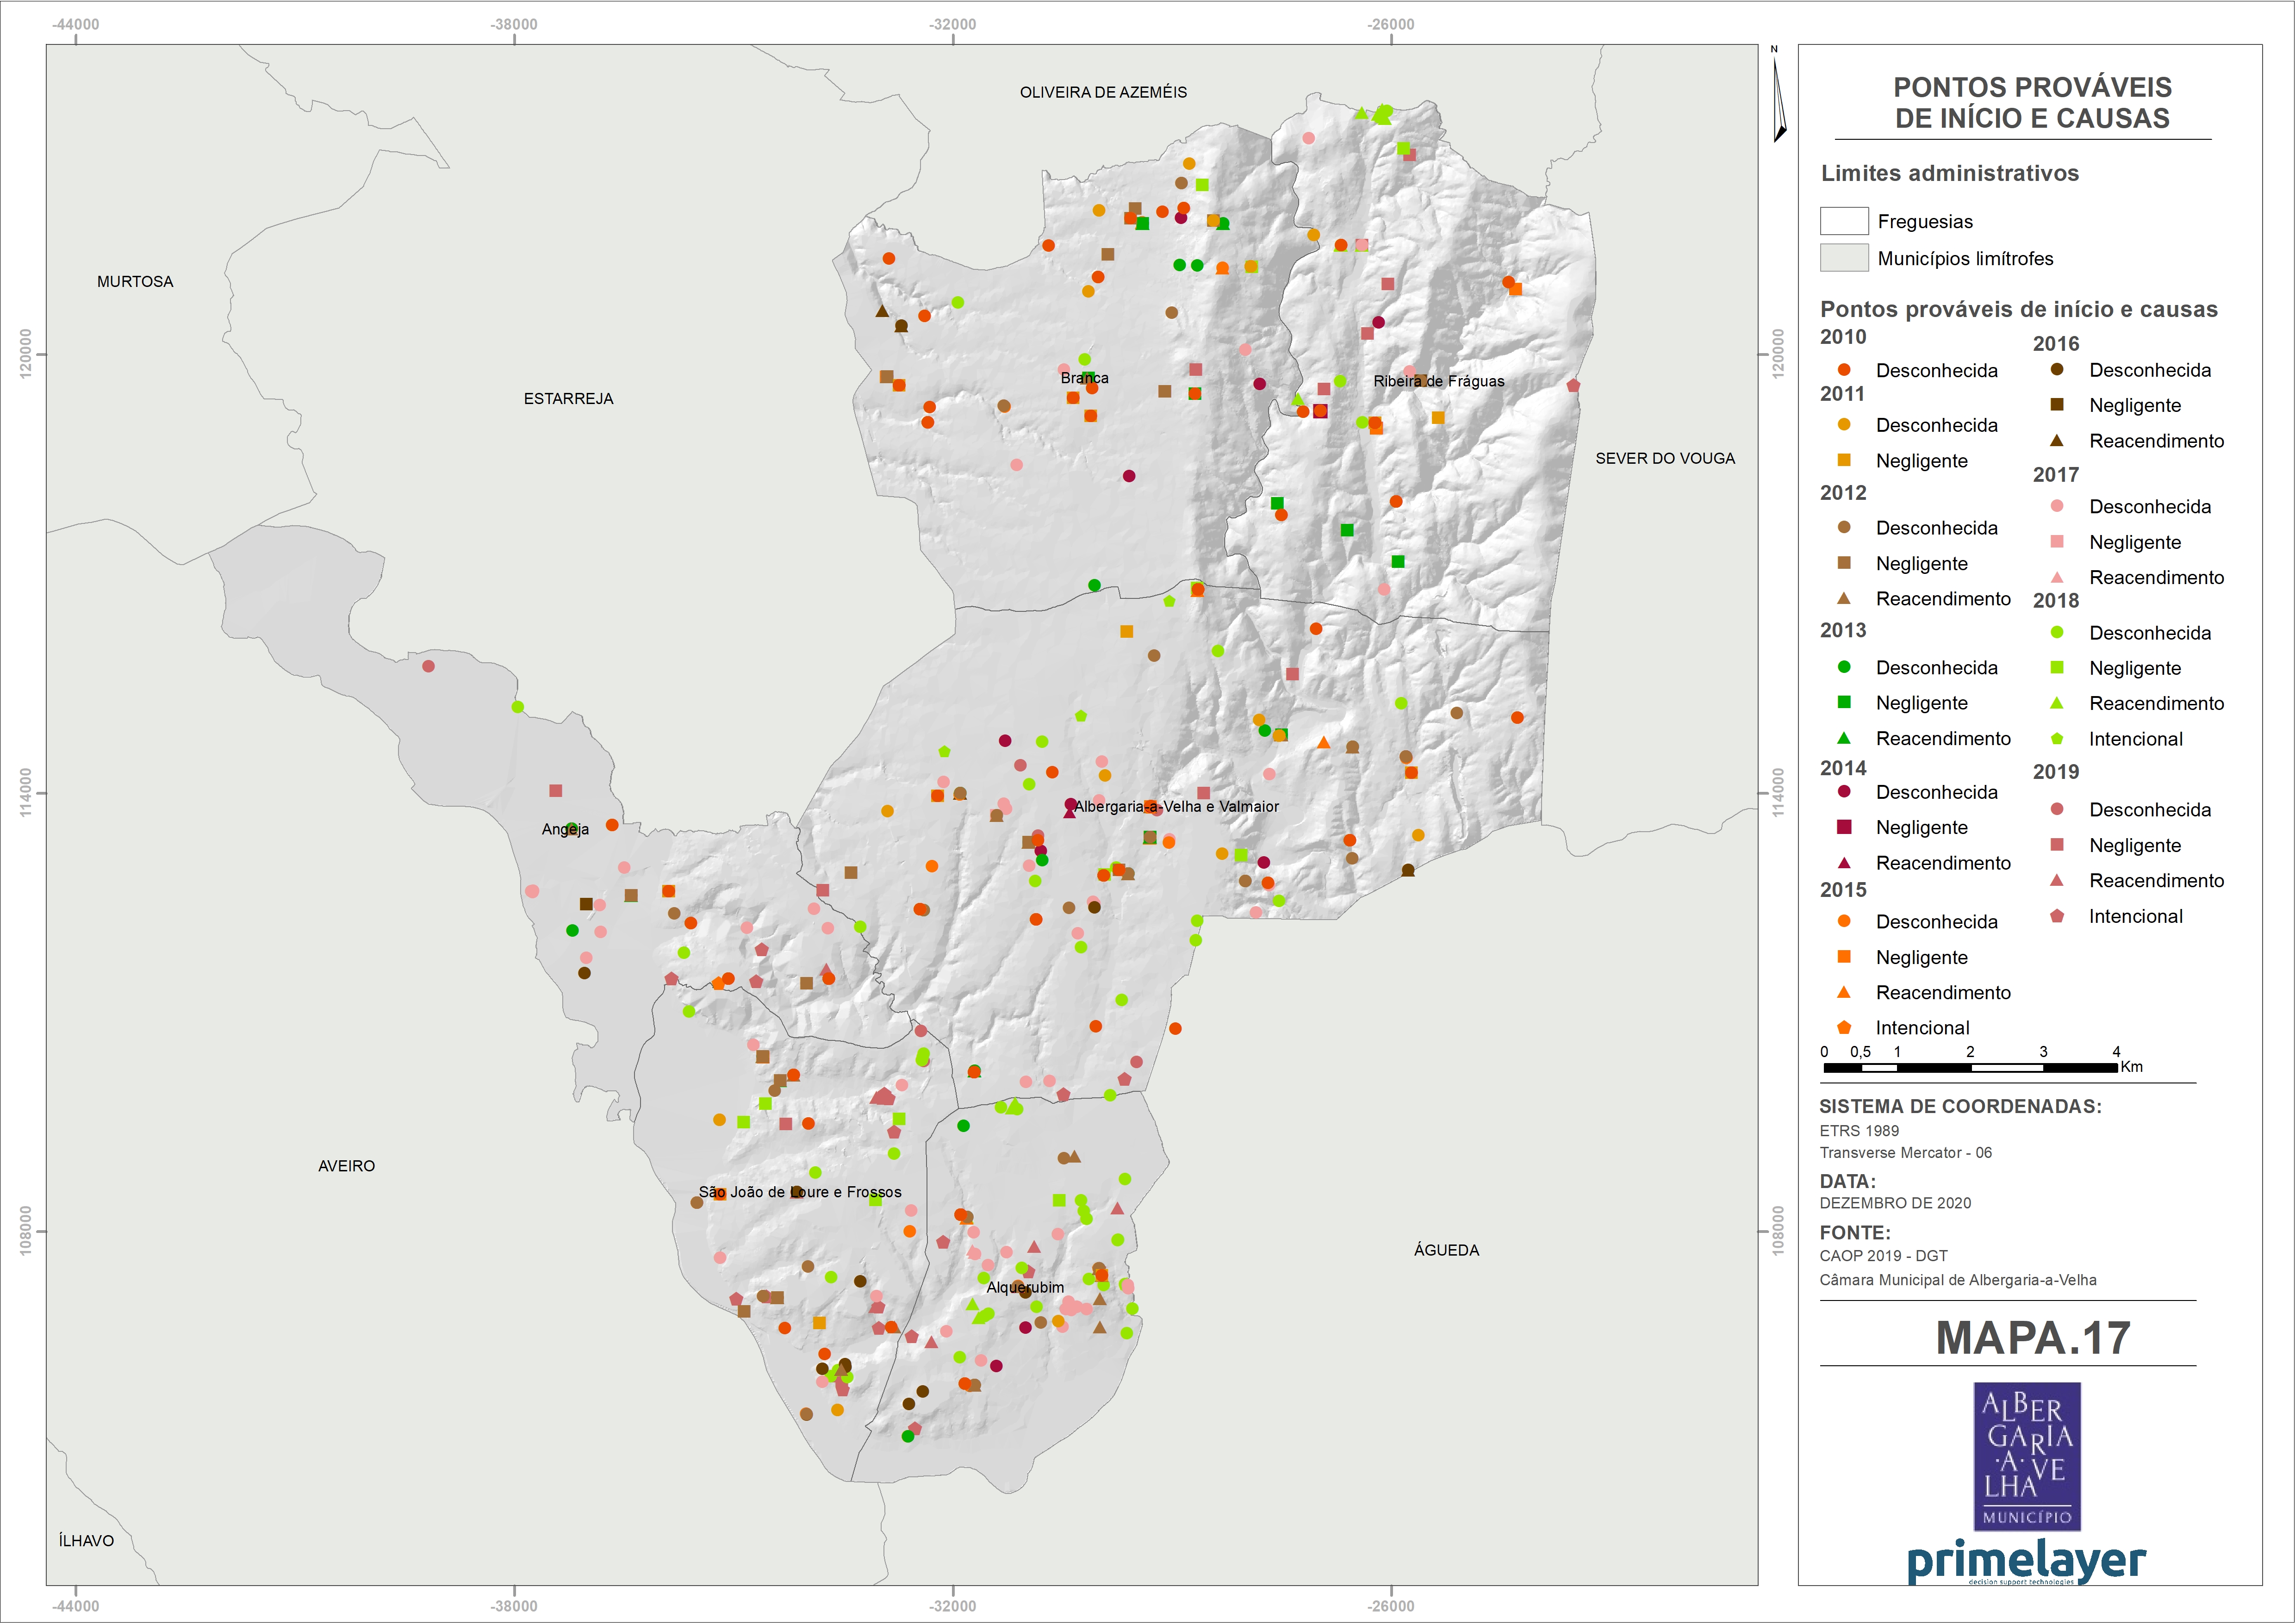Click the Municípios limítrofes grey swatch
Viewport: 2295px width, 1624px height.
1844,258
